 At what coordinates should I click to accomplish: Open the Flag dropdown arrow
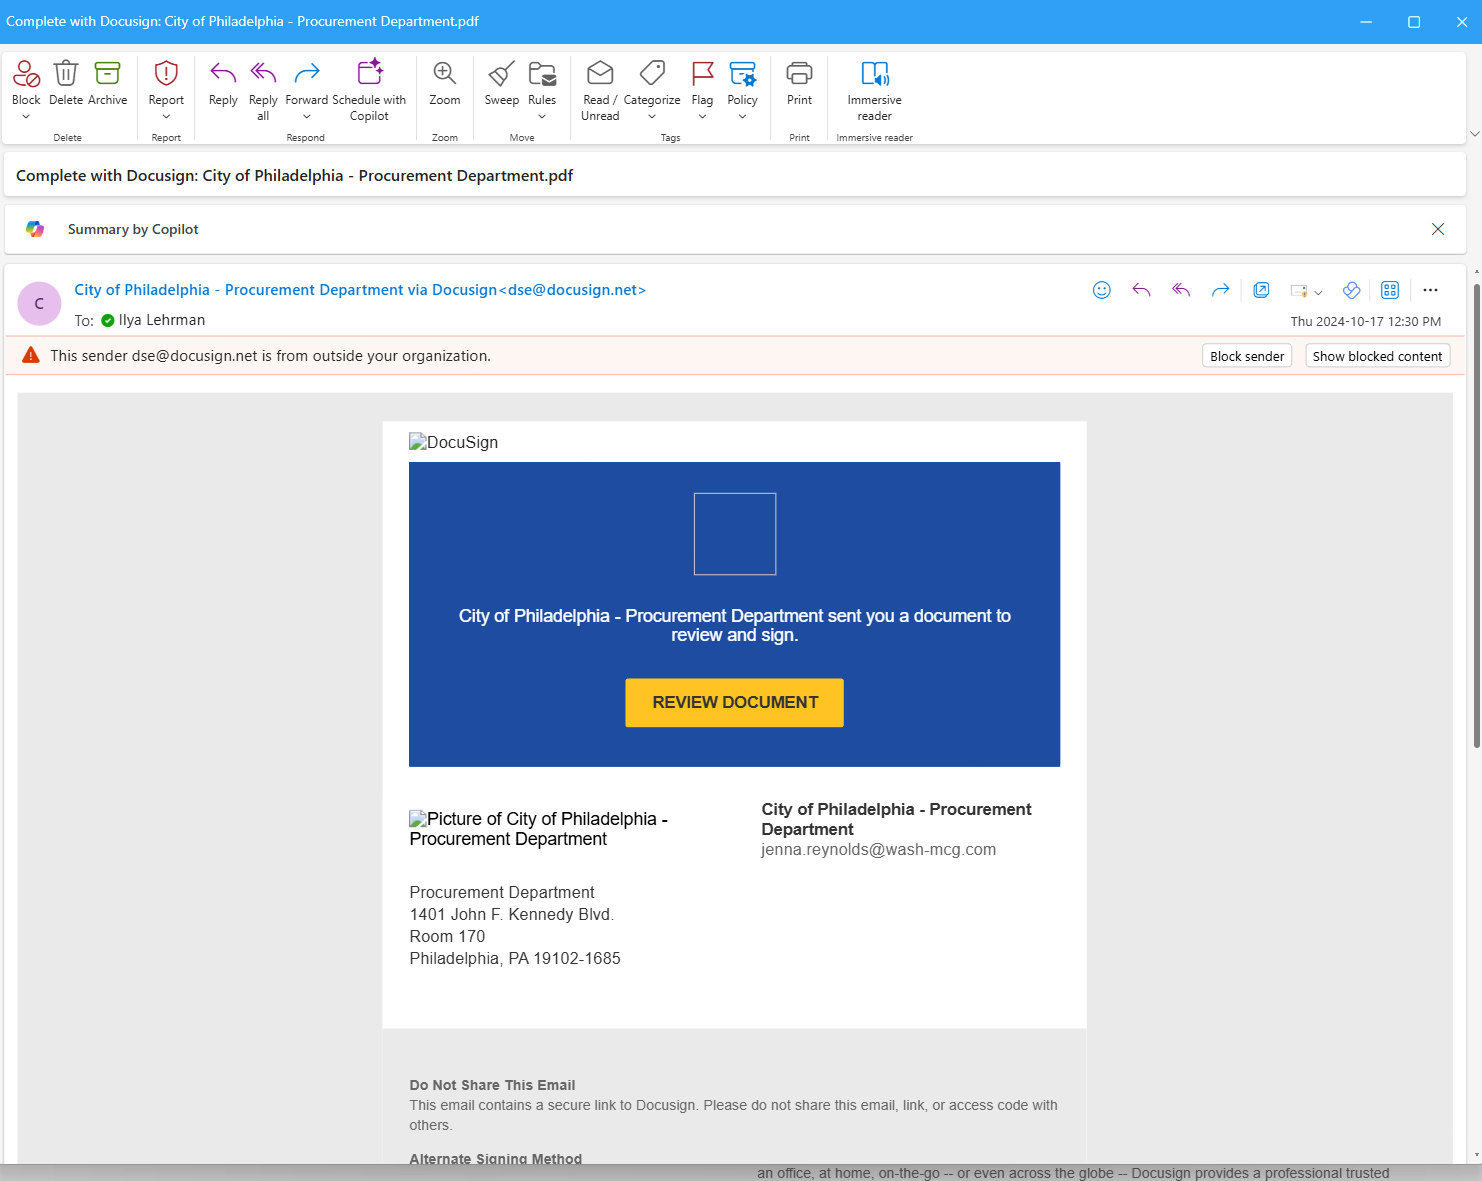click(x=701, y=115)
